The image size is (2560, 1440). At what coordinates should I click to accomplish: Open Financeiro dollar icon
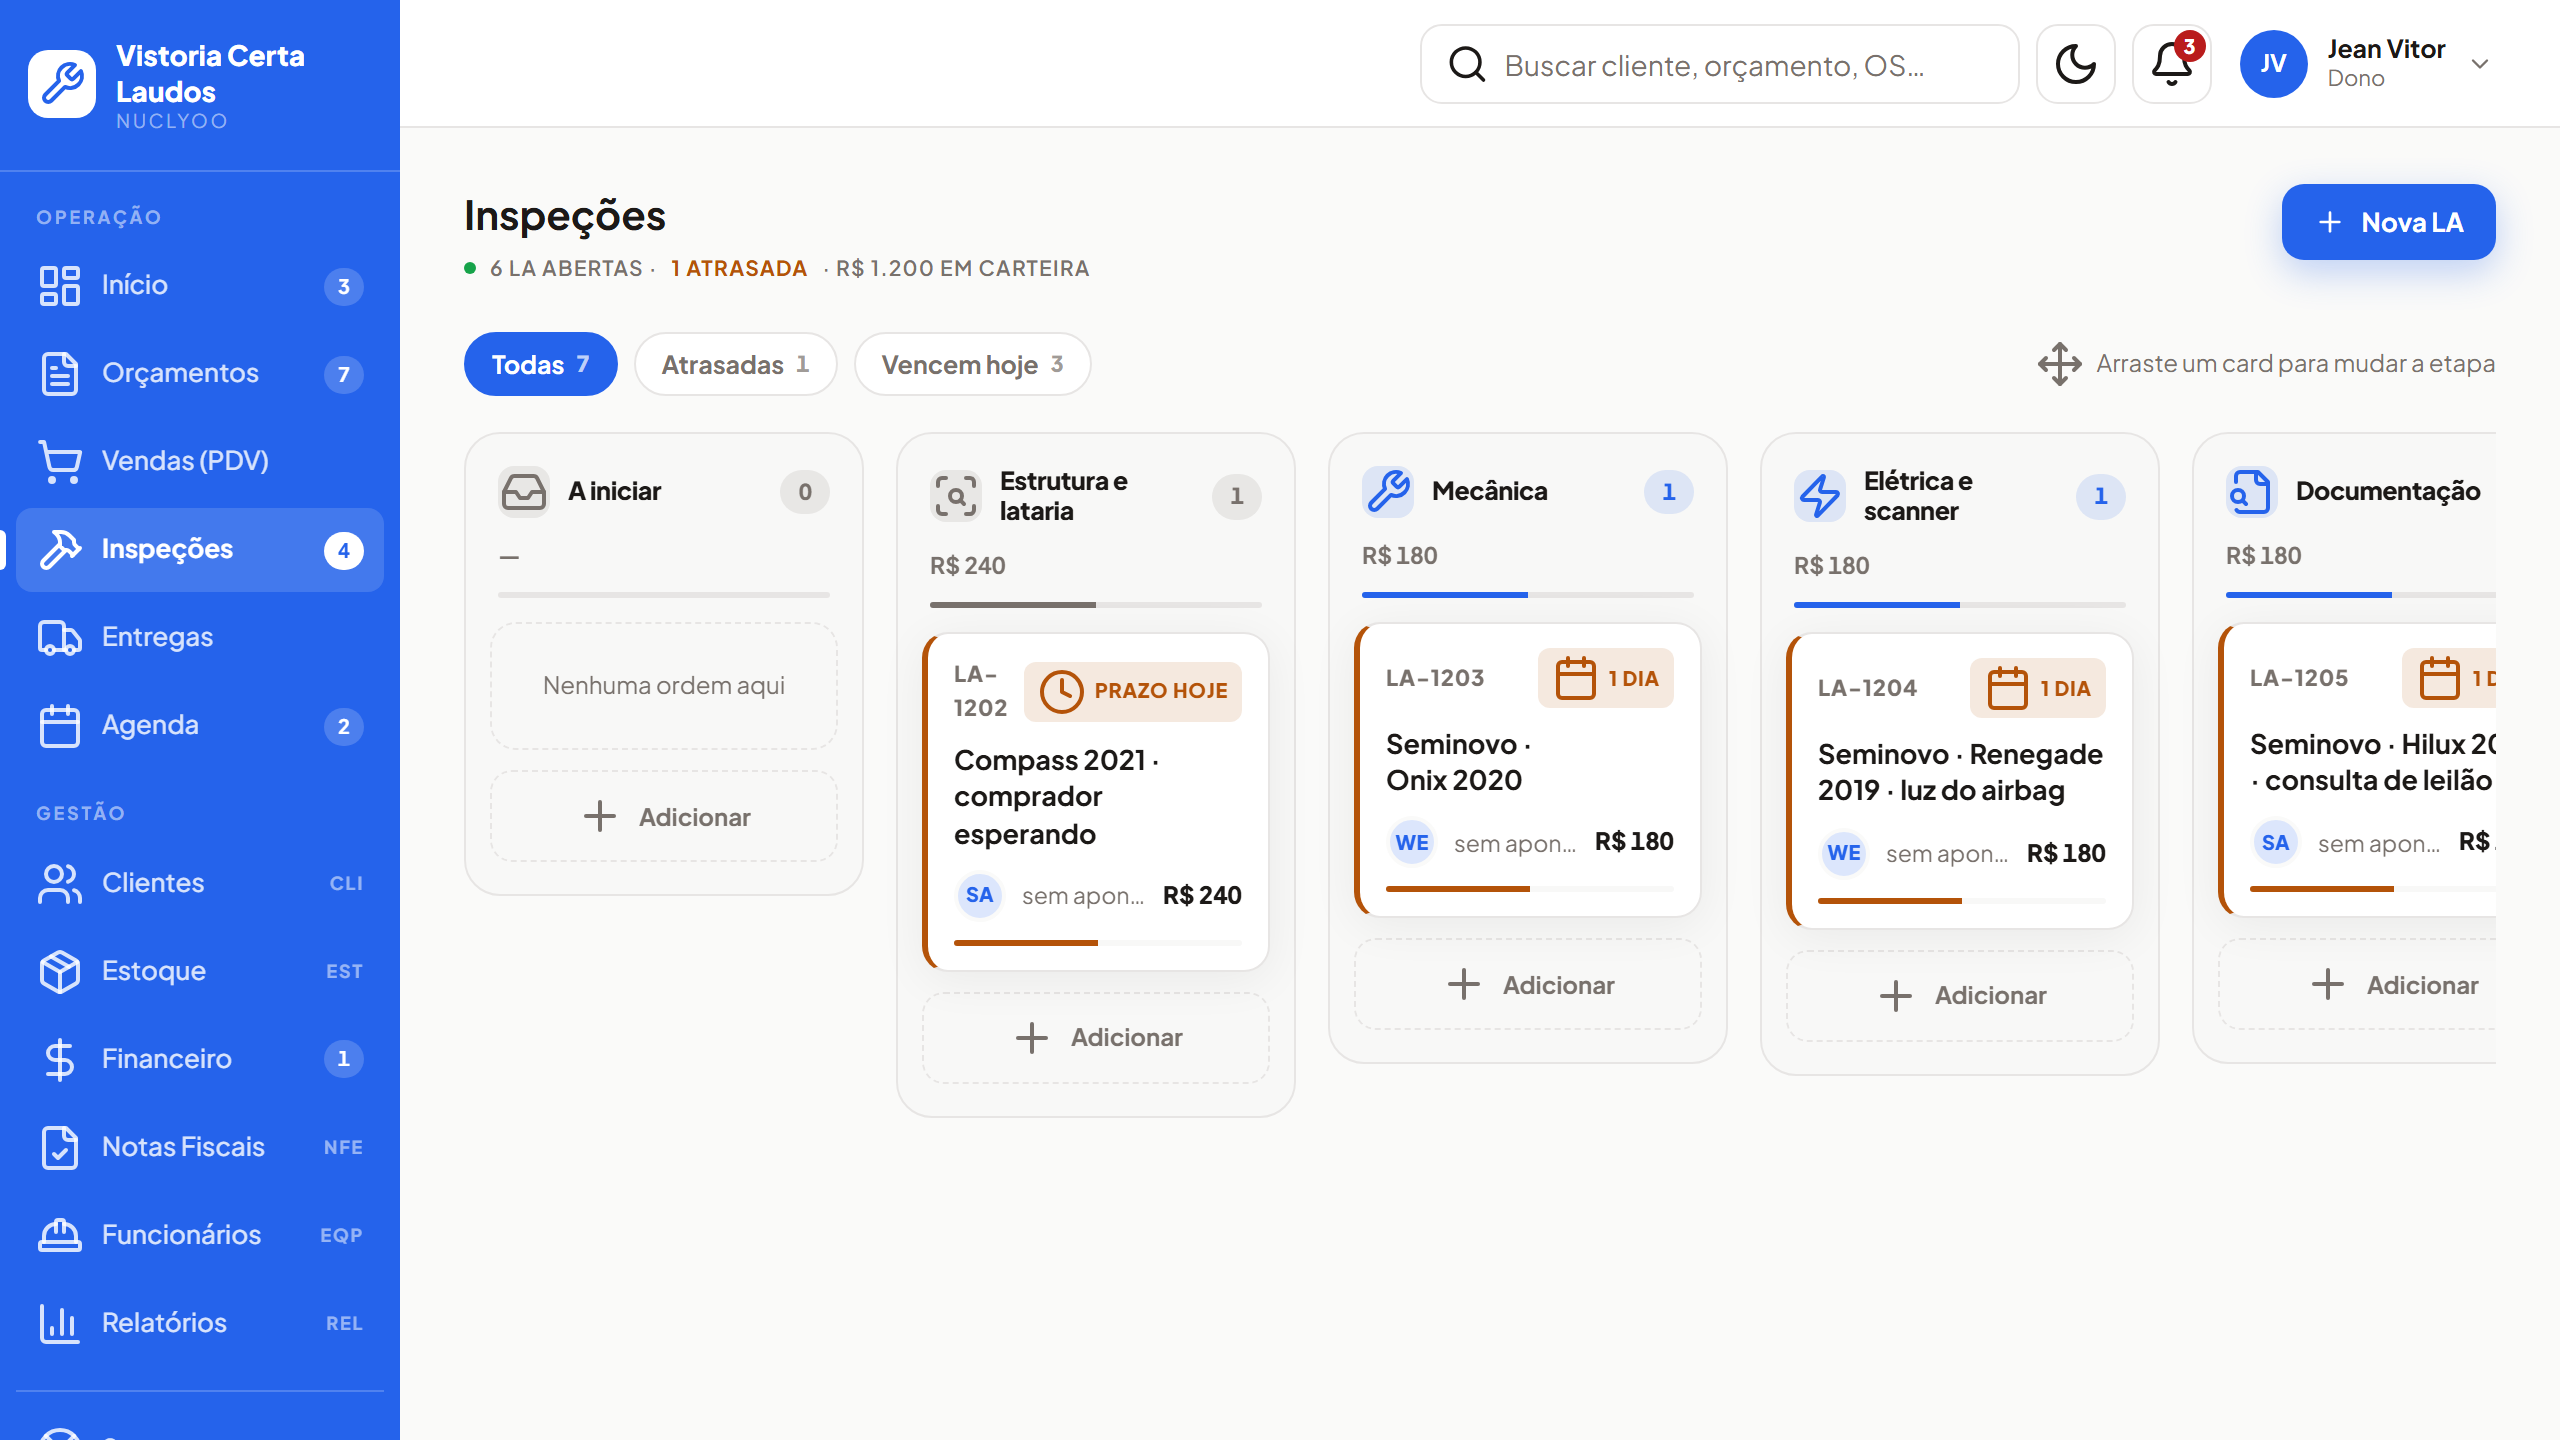[x=60, y=1059]
